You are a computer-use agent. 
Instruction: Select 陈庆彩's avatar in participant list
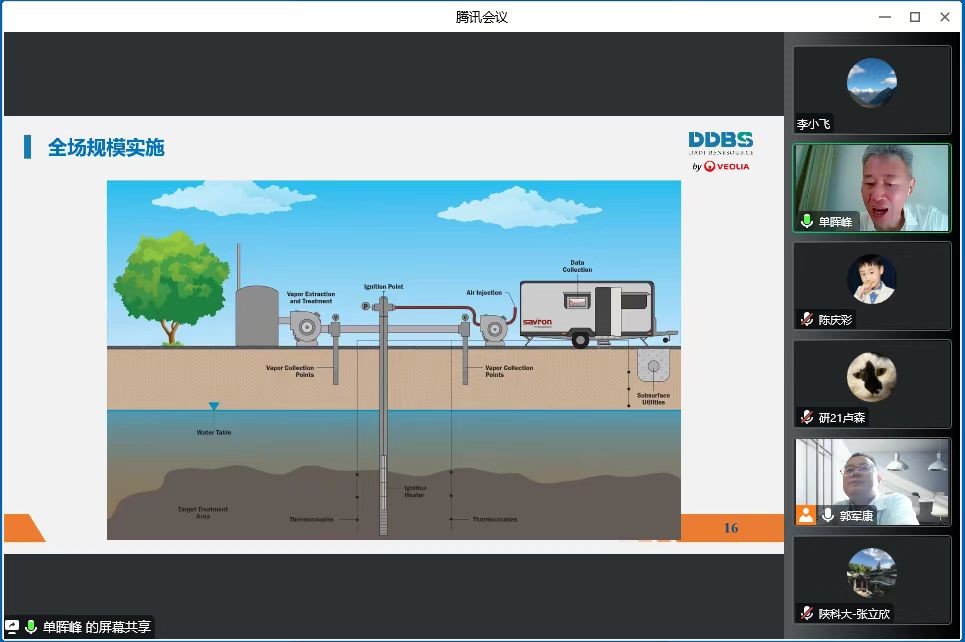(871, 278)
